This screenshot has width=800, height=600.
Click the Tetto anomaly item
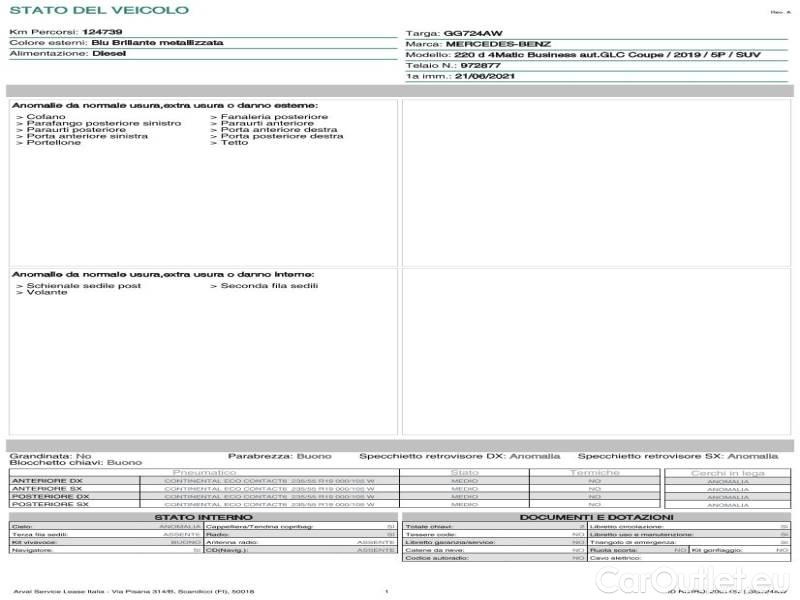234,143
